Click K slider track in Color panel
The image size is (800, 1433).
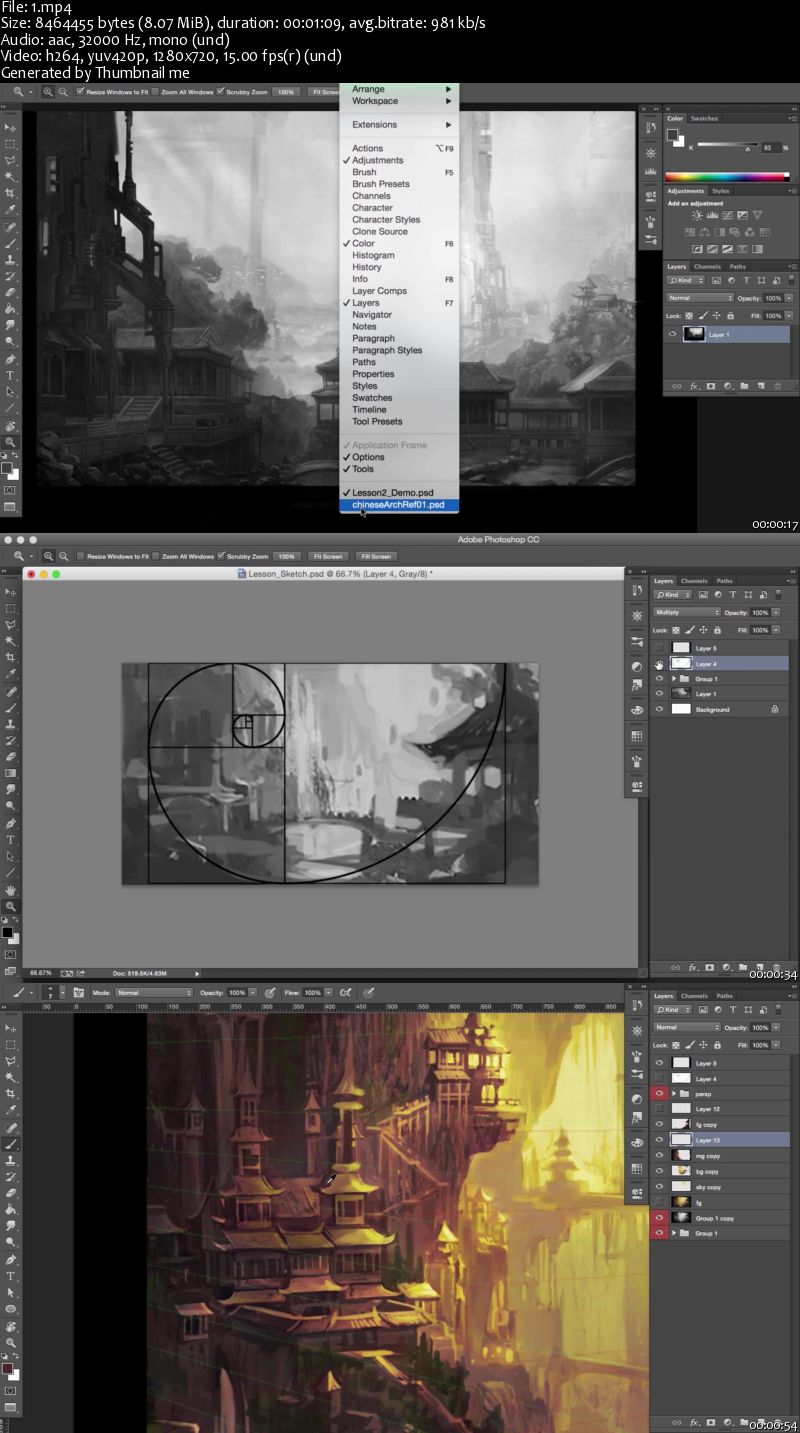coord(726,146)
